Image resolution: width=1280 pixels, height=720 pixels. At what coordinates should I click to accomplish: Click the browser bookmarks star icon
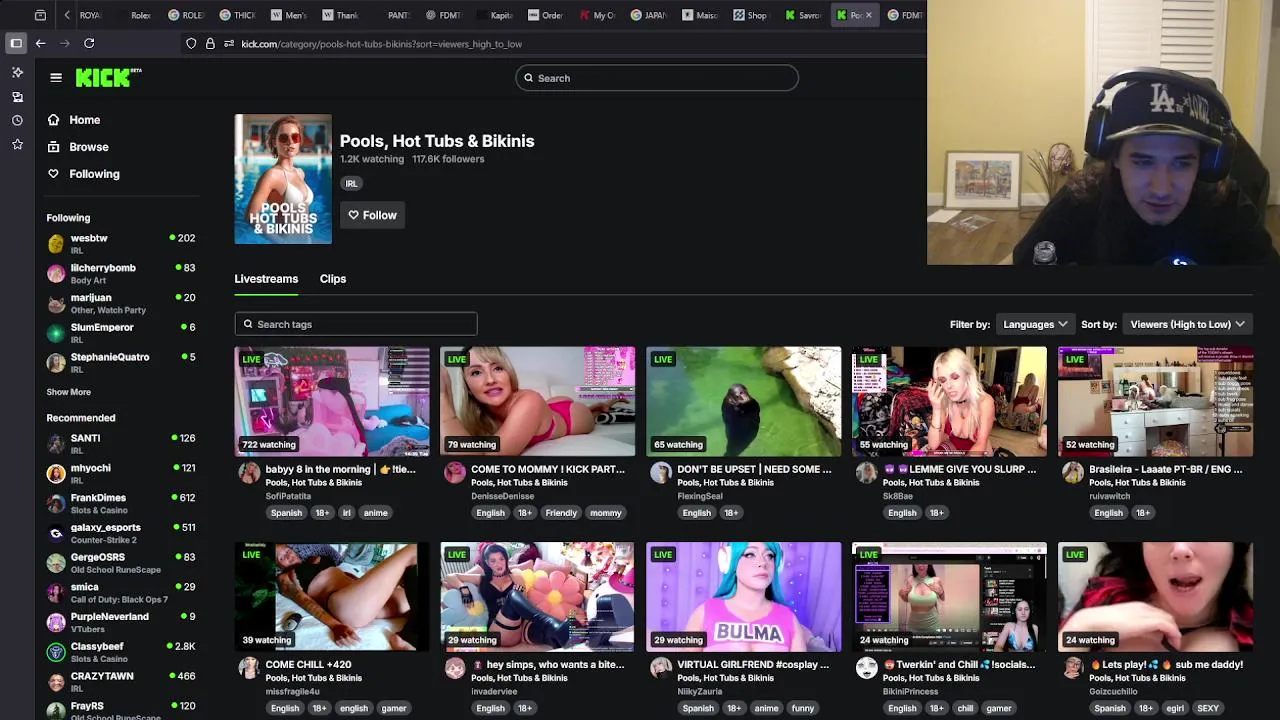pos(17,144)
